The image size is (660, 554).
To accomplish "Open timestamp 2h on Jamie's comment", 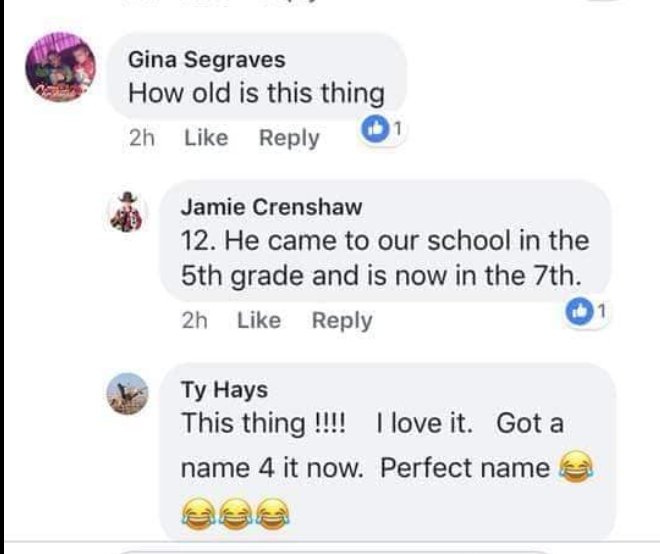I will pos(194,320).
